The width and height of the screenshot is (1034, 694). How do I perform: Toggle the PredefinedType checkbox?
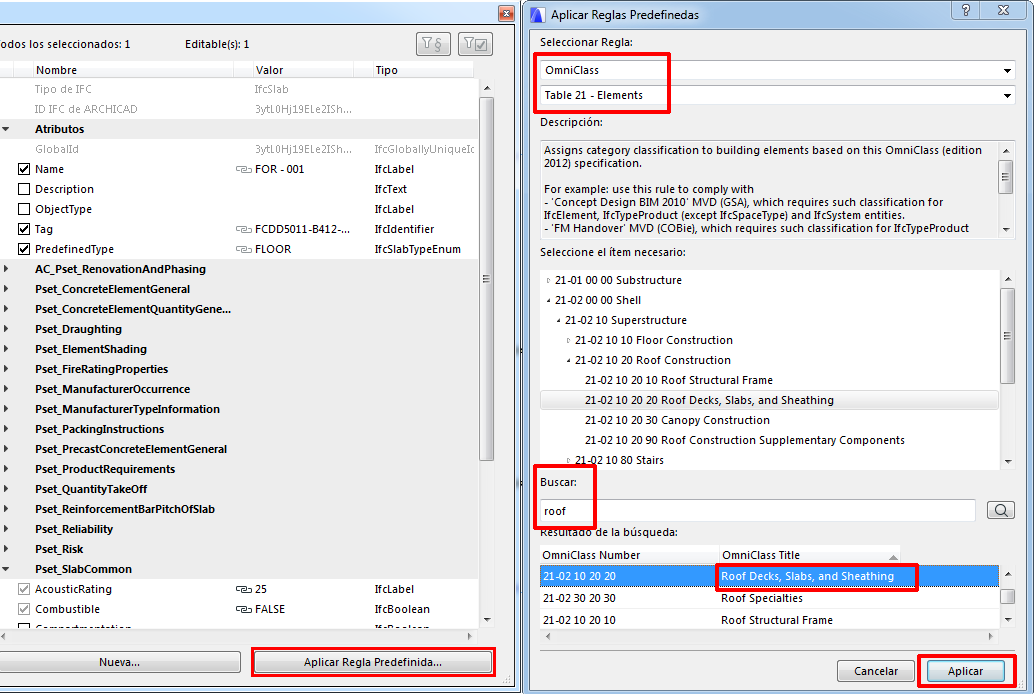(24, 249)
